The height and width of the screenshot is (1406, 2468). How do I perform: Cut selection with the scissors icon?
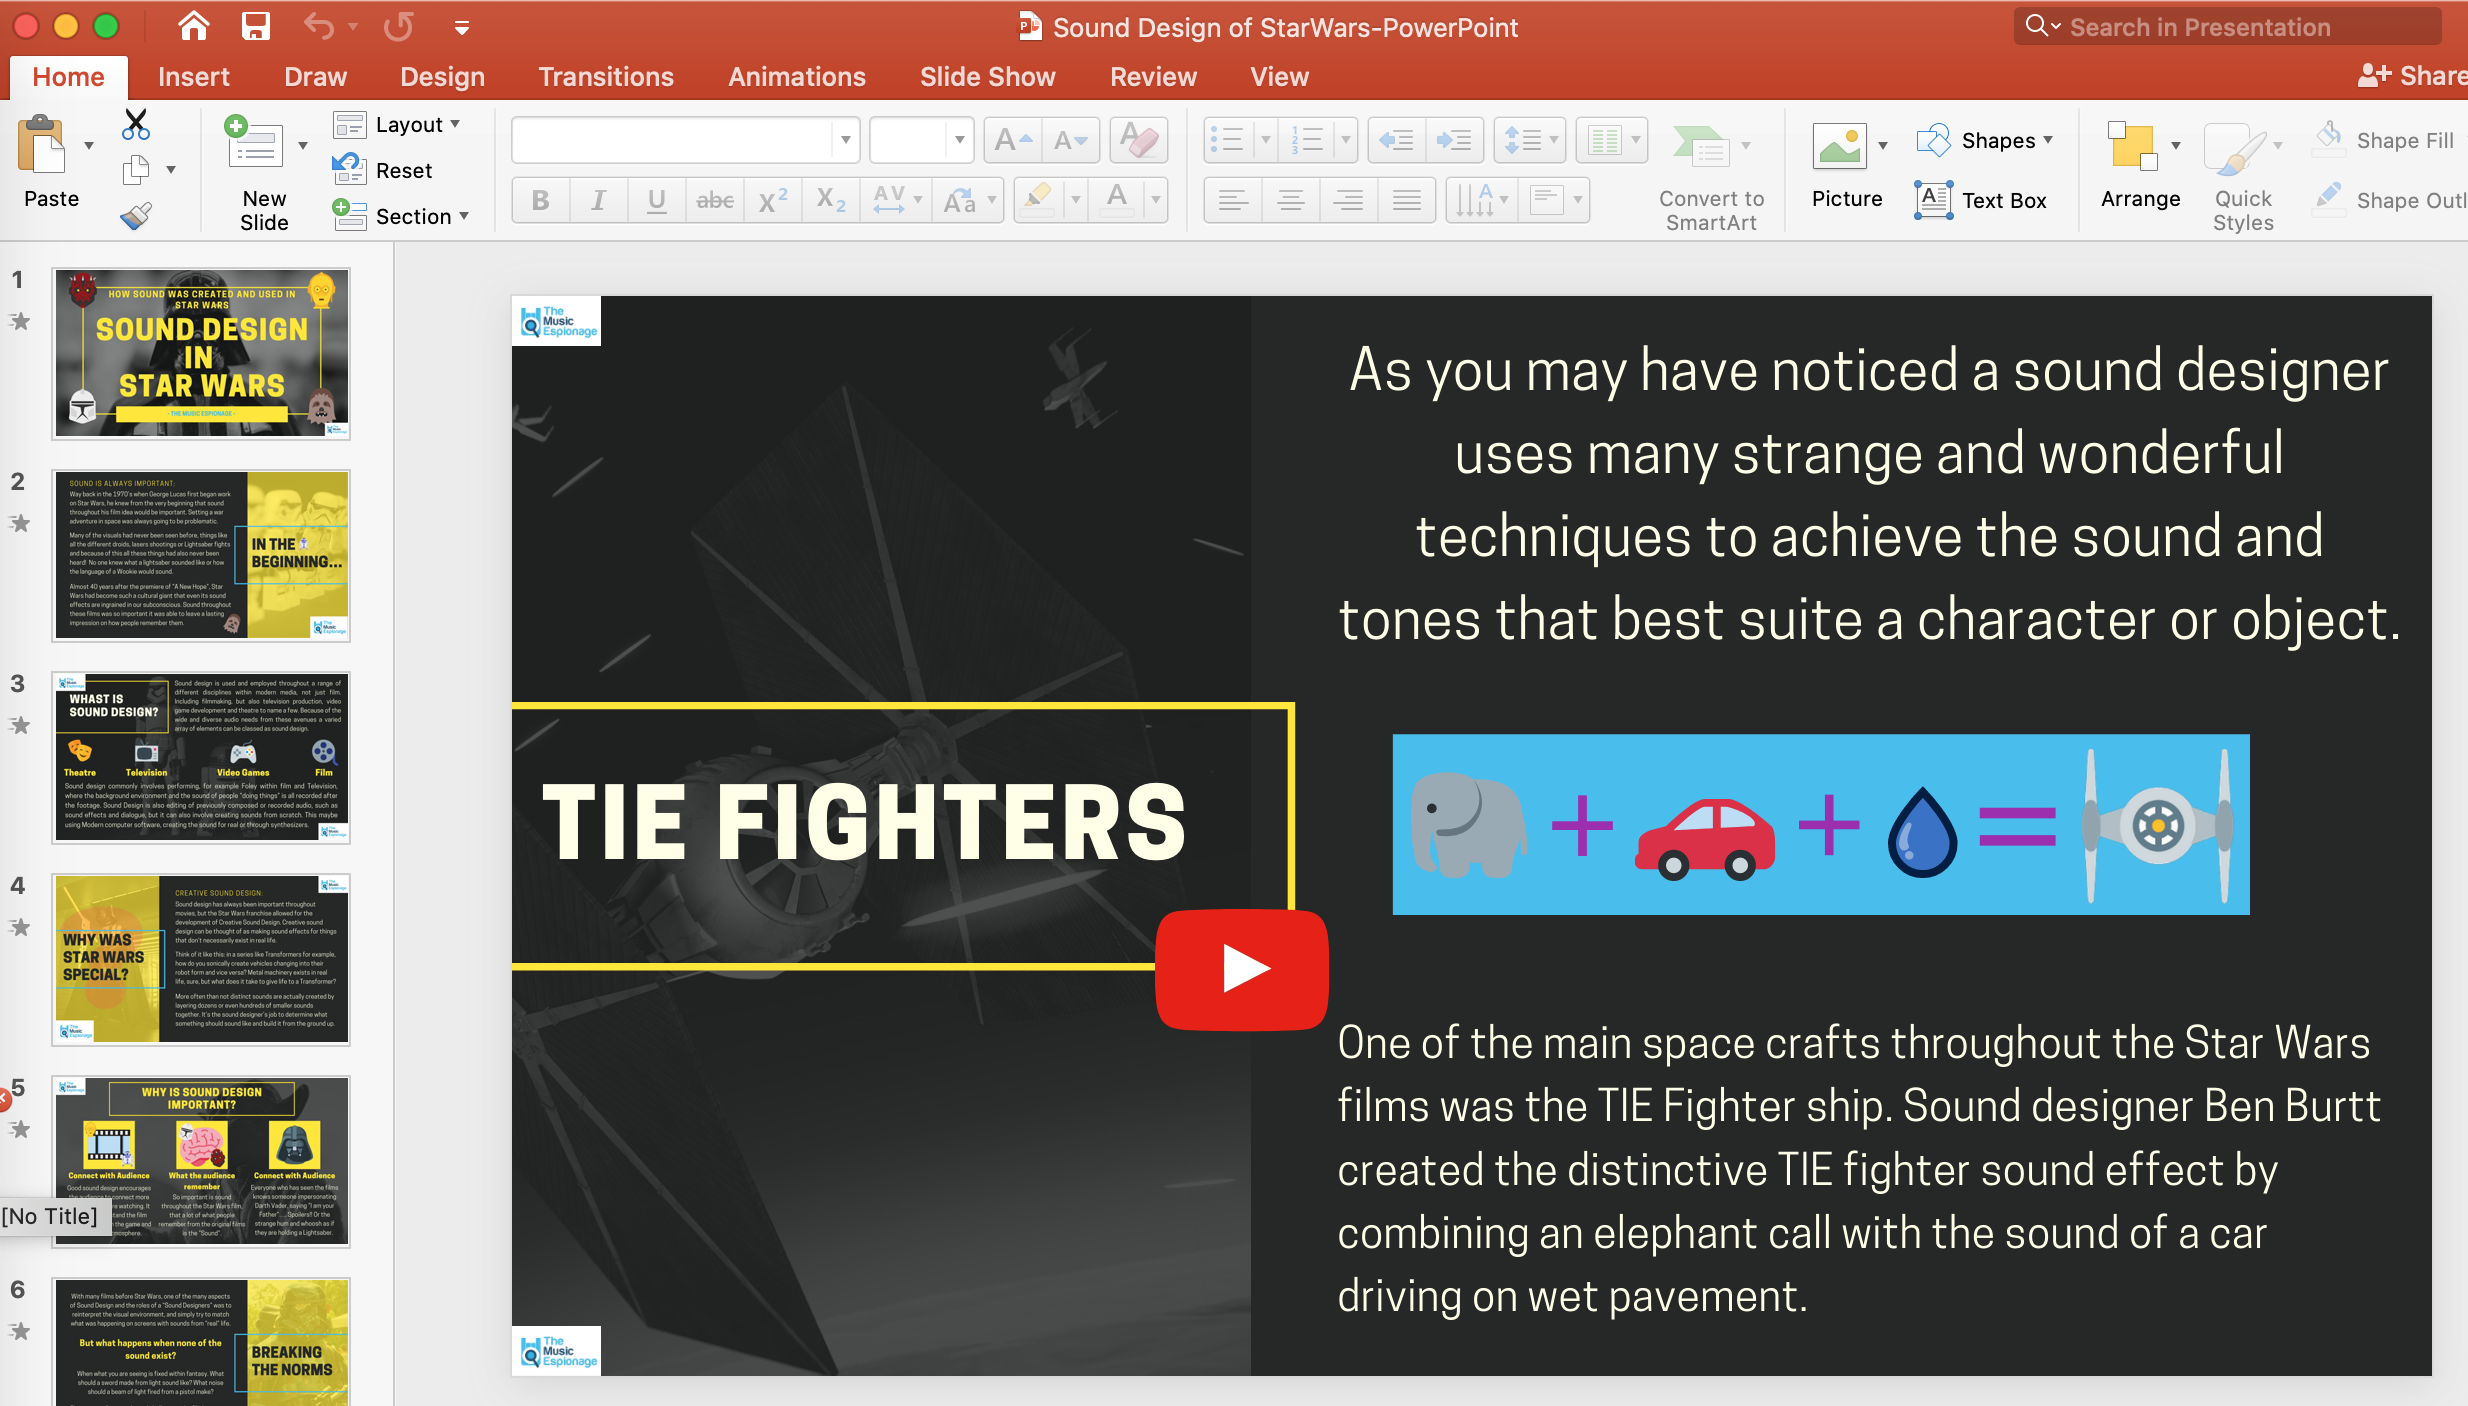tap(135, 124)
